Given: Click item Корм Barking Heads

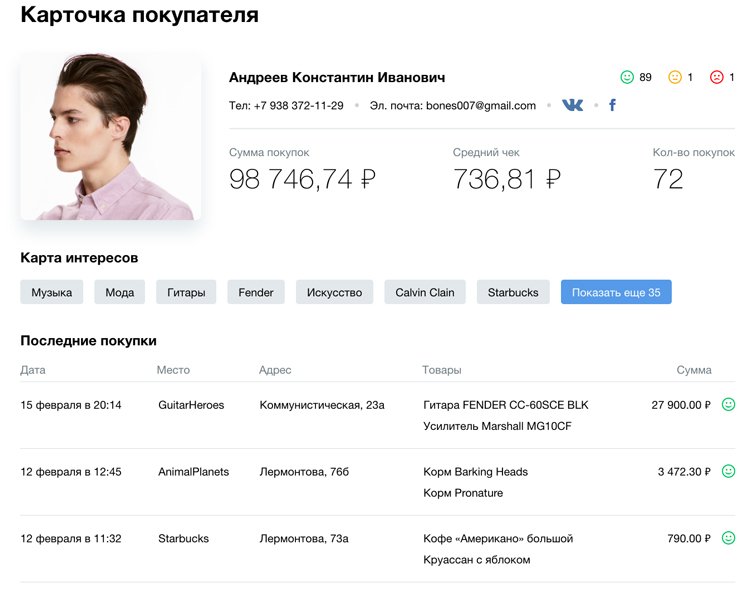Looking at the screenshot, I should pos(475,472).
